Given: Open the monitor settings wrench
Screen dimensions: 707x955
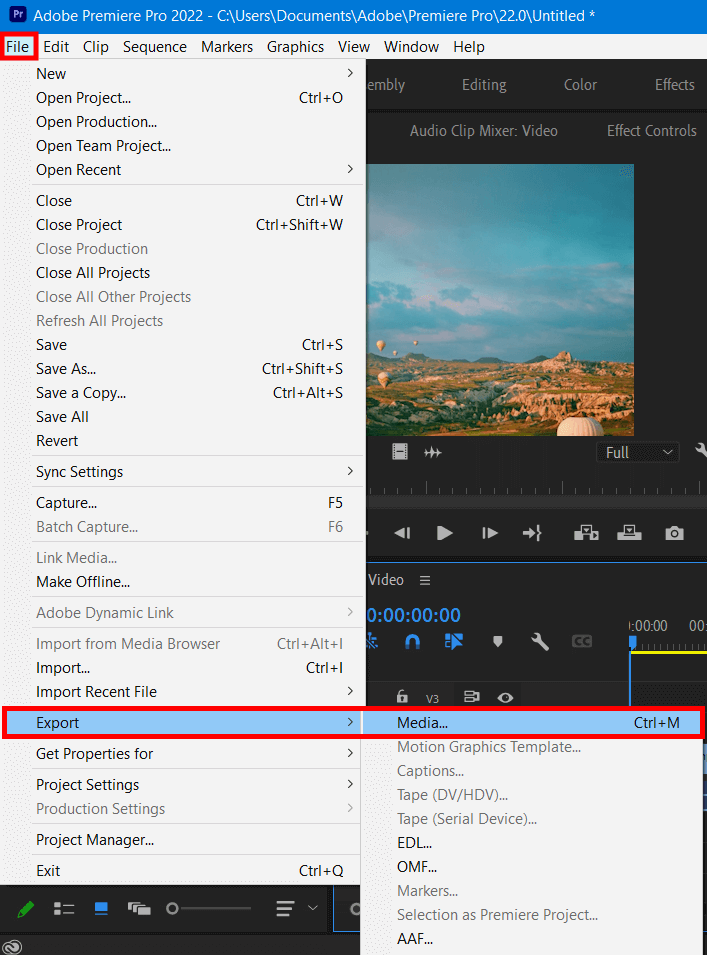Looking at the screenshot, I should (x=701, y=451).
